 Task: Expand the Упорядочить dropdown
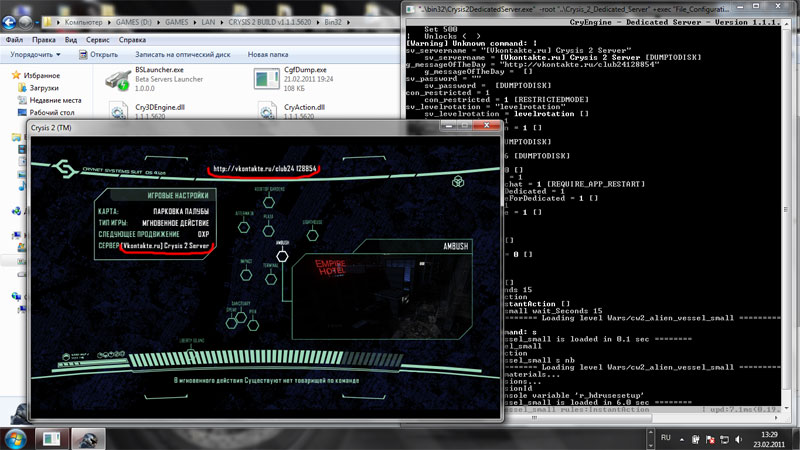(x=36, y=55)
